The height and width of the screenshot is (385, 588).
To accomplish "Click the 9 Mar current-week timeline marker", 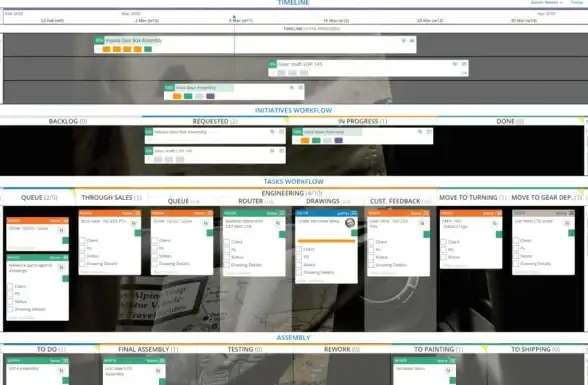I will pyautogui.click(x=241, y=21).
